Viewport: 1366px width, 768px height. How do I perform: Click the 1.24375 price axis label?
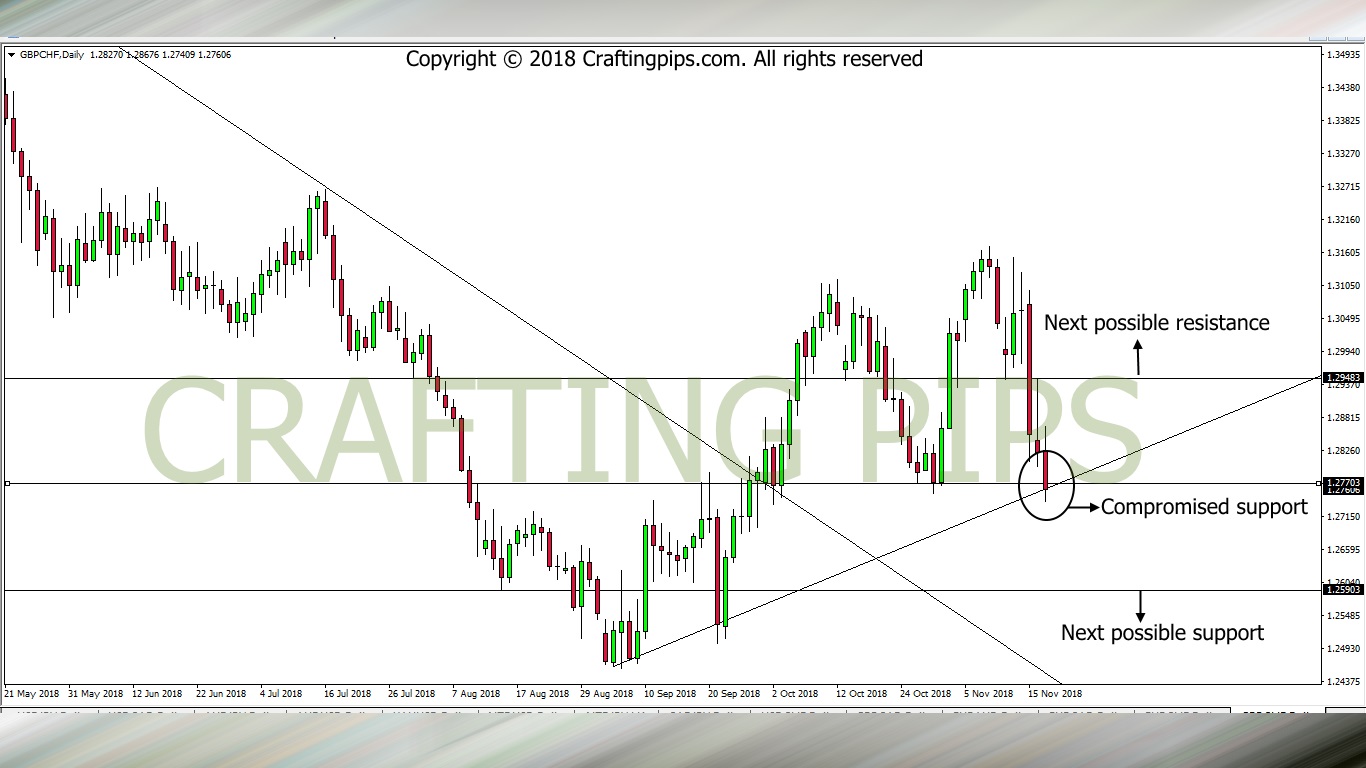pos(1345,682)
